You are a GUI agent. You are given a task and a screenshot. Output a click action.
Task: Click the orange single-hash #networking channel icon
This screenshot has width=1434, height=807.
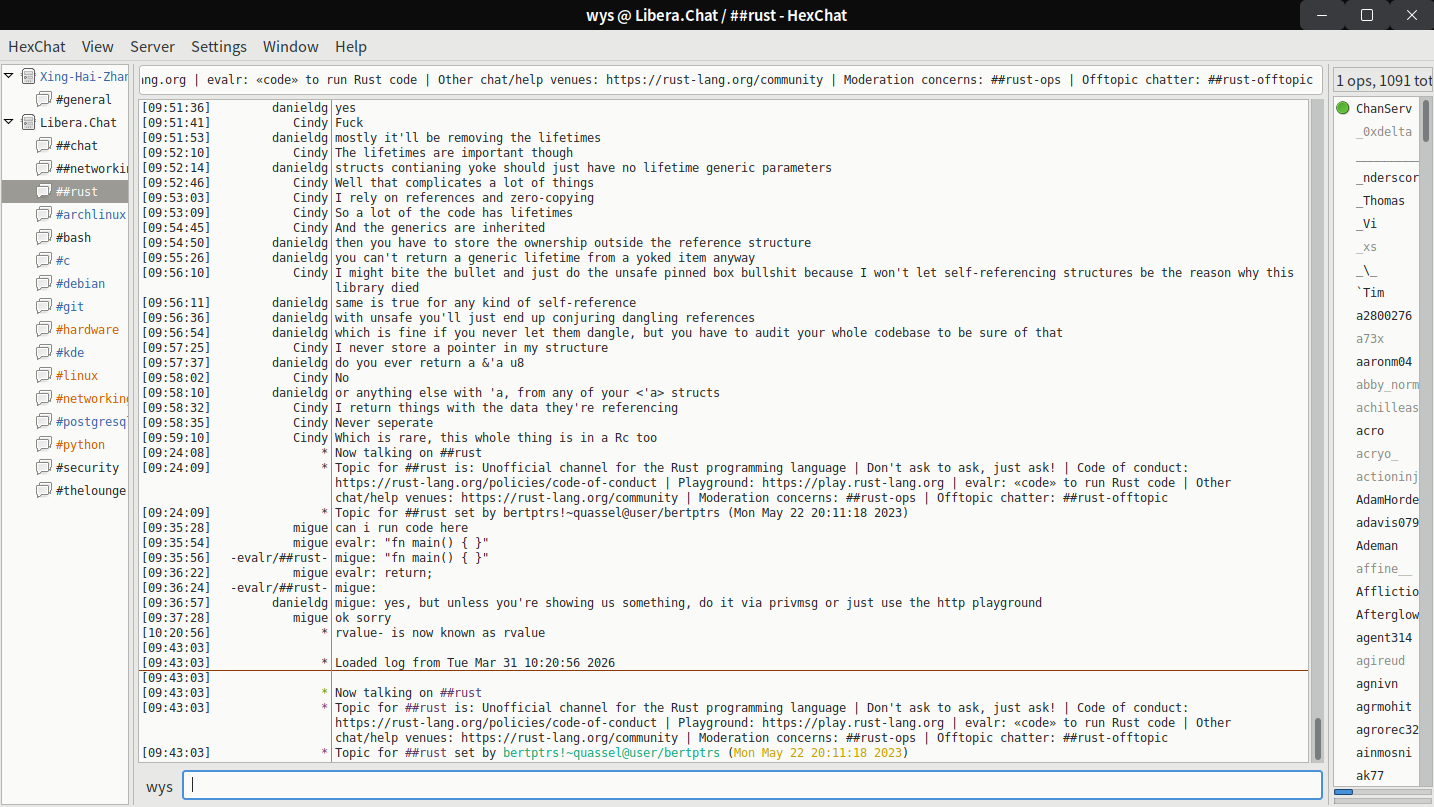[x=44, y=398]
